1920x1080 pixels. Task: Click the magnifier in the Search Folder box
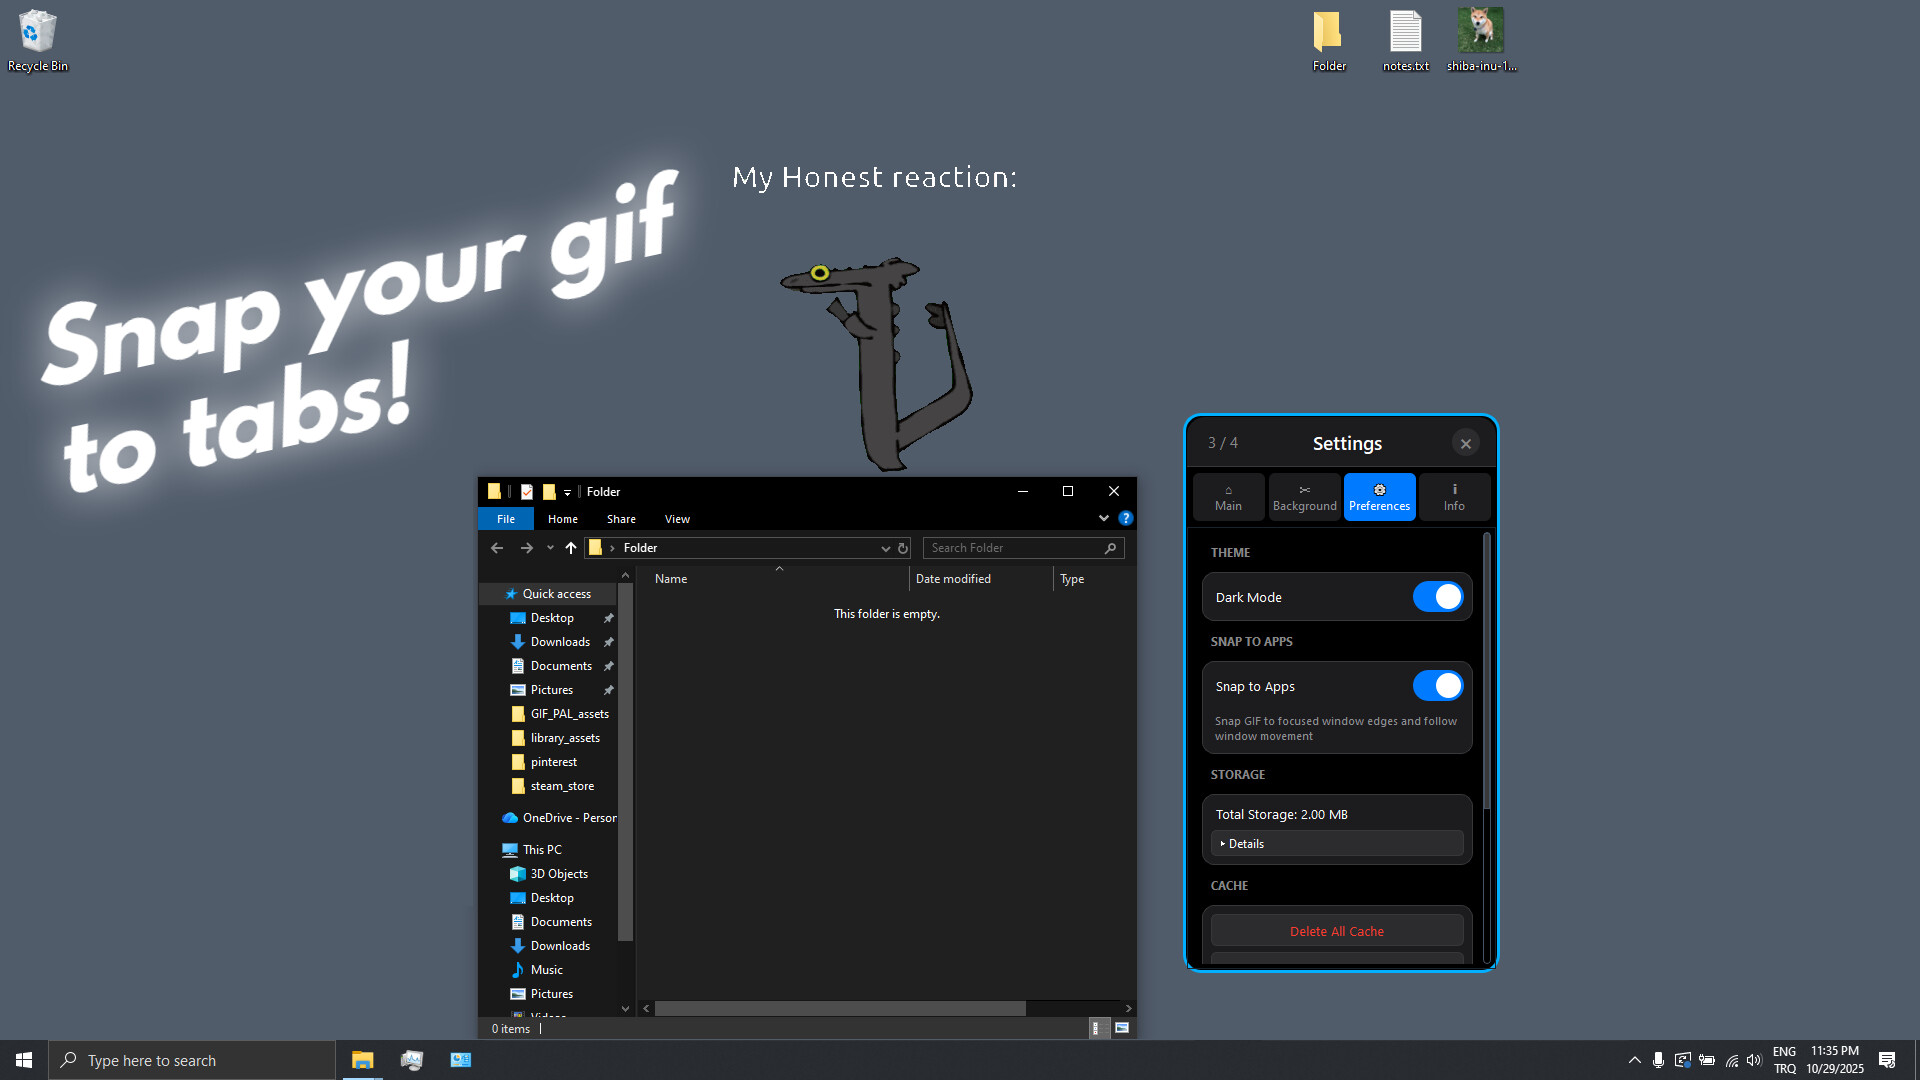tap(1110, 548)
